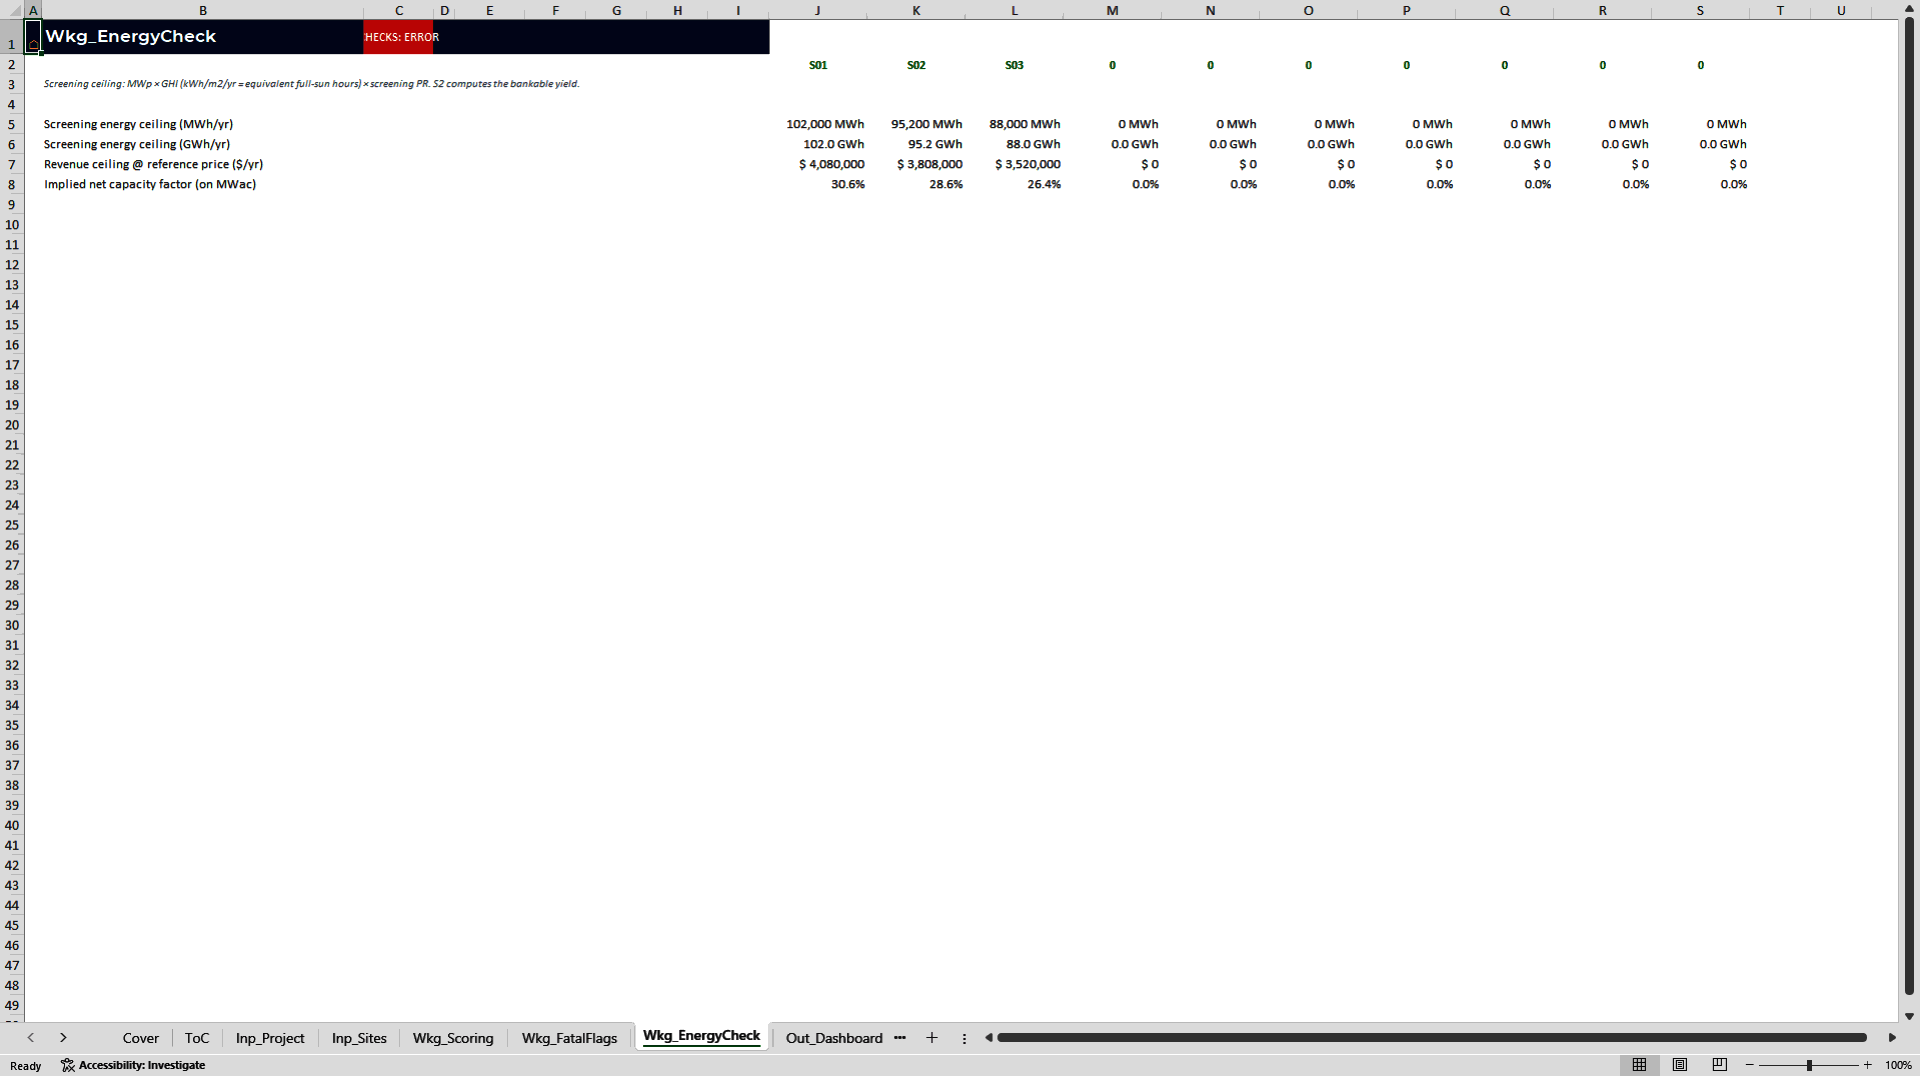Select the Wkg_EnergyCheck sheet tab
The width and height of the screenshot is (1920, 1076).
pos(701,1036)
